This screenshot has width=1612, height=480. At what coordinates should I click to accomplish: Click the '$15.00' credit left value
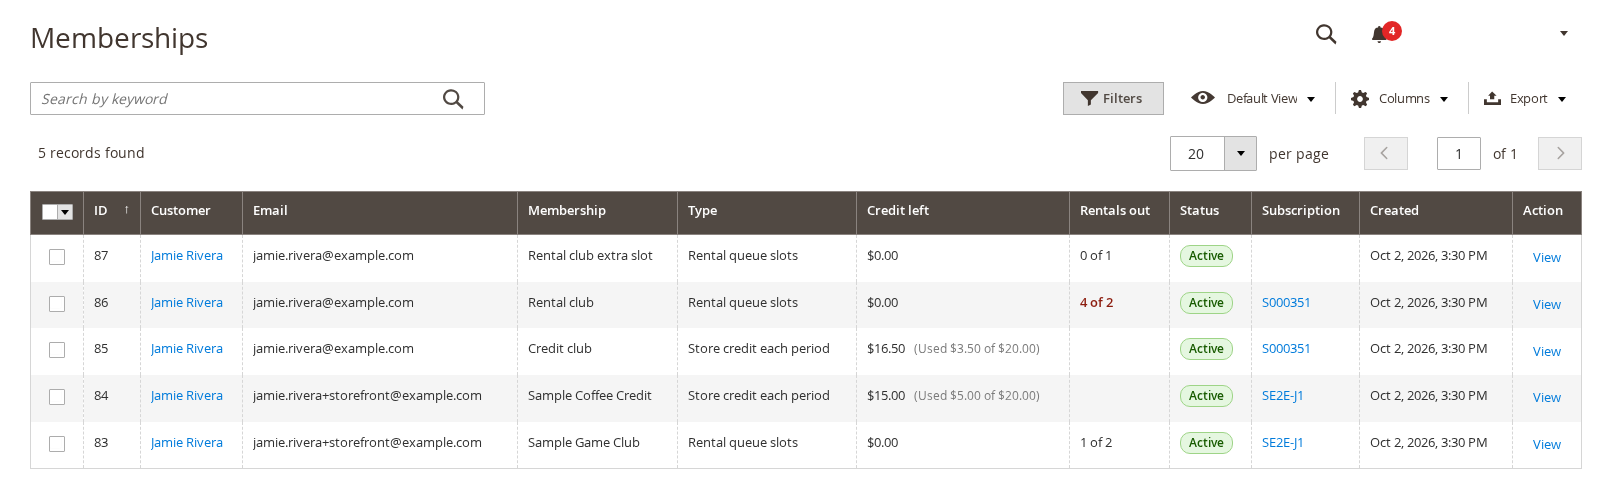[x=886, y=396]
